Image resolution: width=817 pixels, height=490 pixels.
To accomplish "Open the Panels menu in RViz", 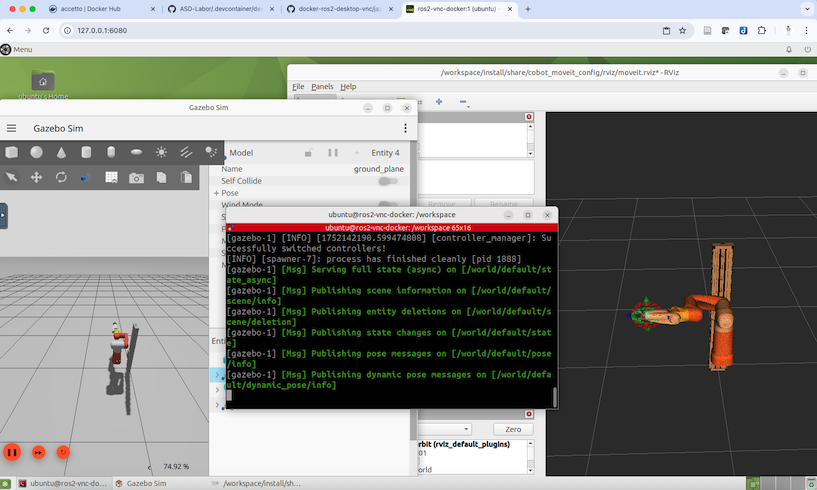I will [322, 87].
